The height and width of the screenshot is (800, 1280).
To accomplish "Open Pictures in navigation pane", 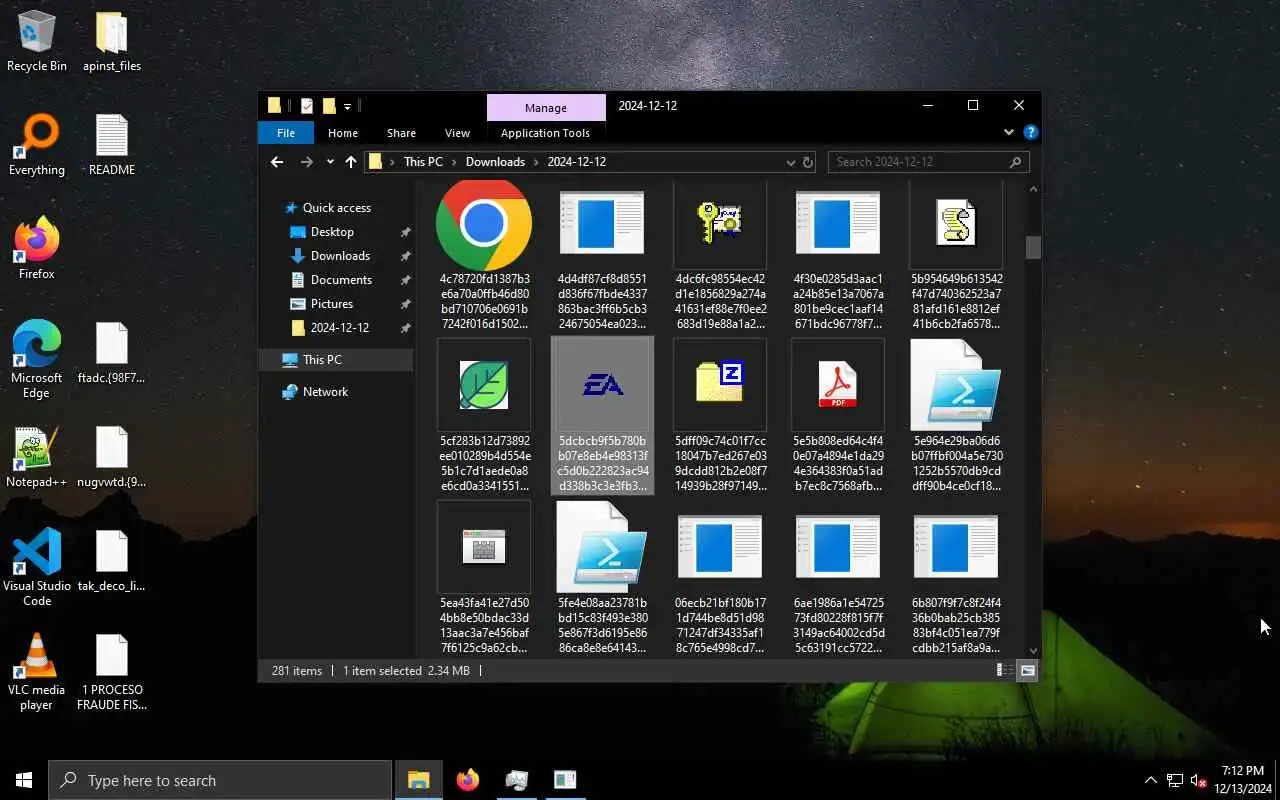I will 331,304.
